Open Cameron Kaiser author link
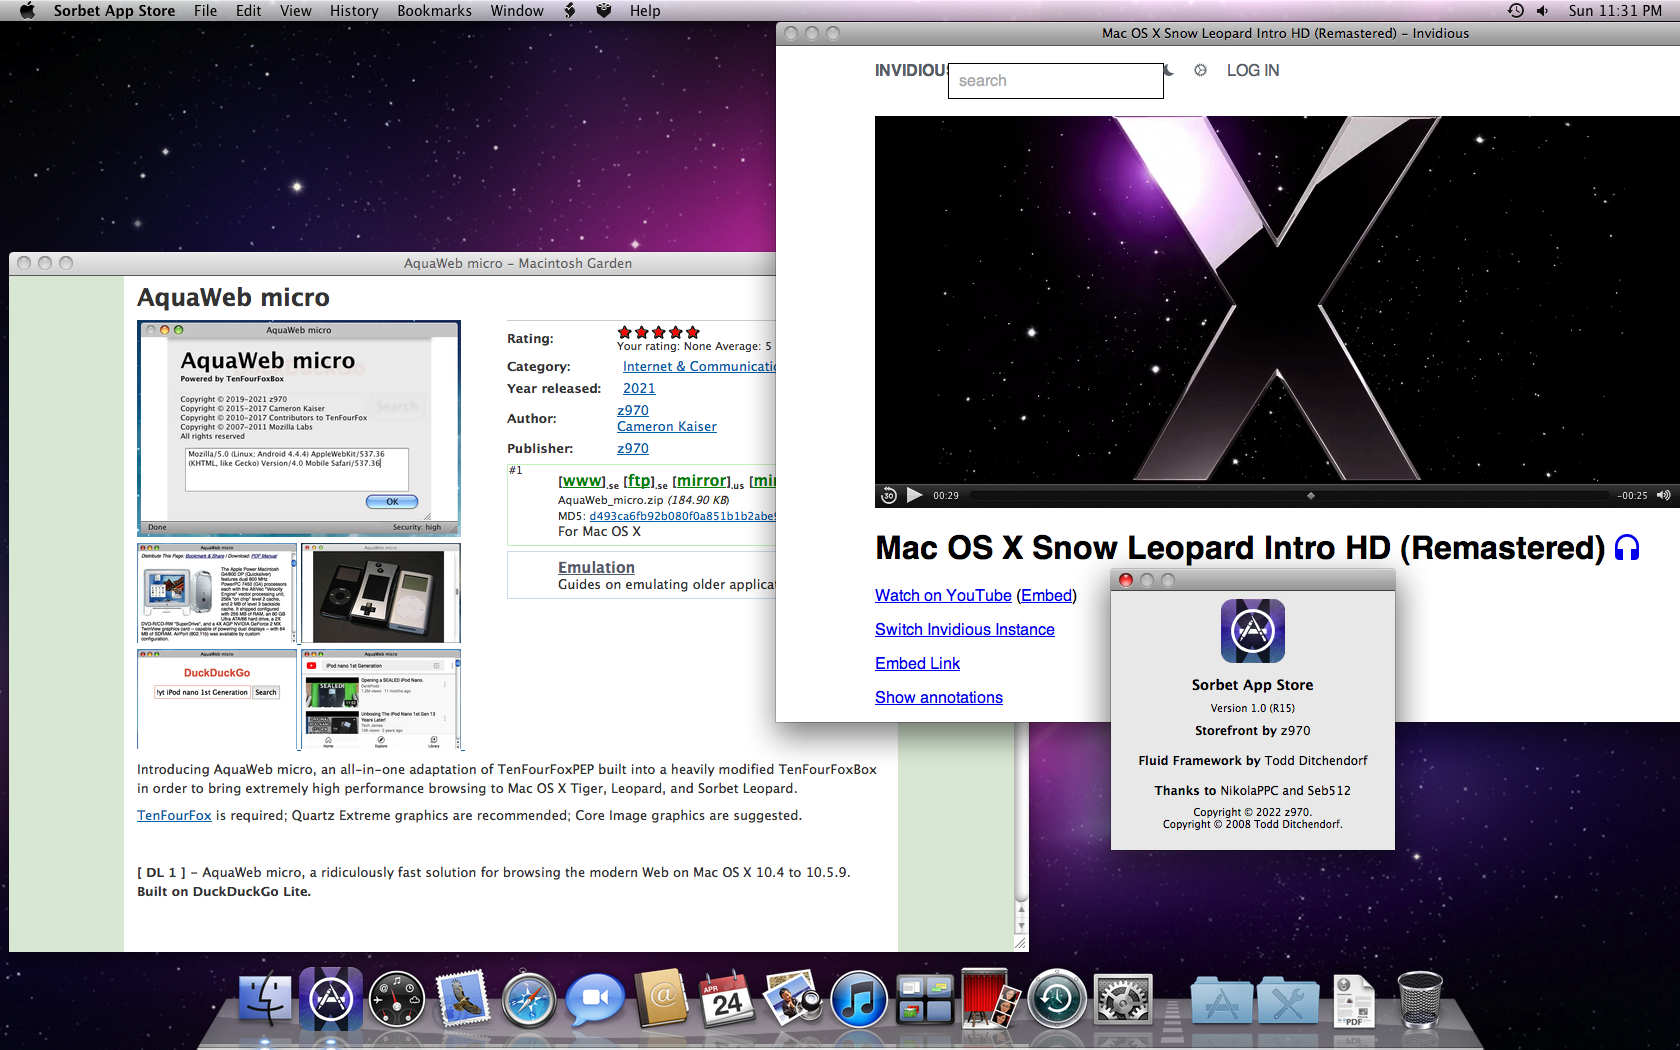Screen dimensions: 1680x1050 click(x=667, y=426)
